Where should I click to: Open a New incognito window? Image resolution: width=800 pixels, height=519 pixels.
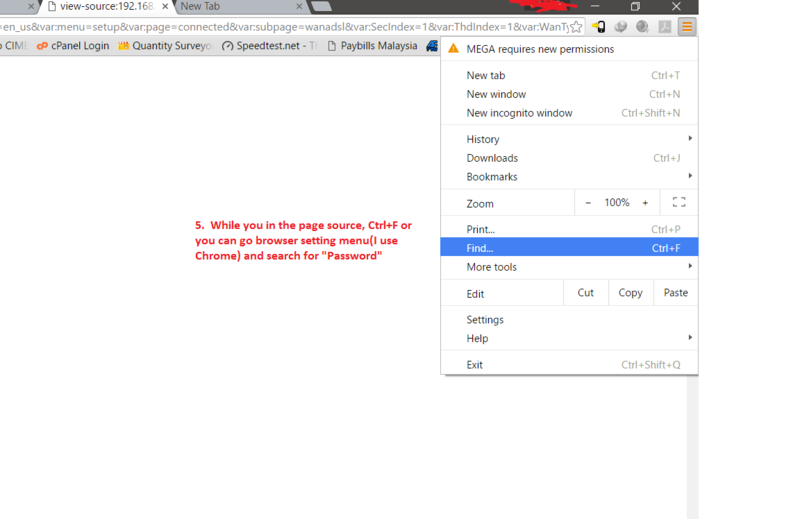pos(519,113)
